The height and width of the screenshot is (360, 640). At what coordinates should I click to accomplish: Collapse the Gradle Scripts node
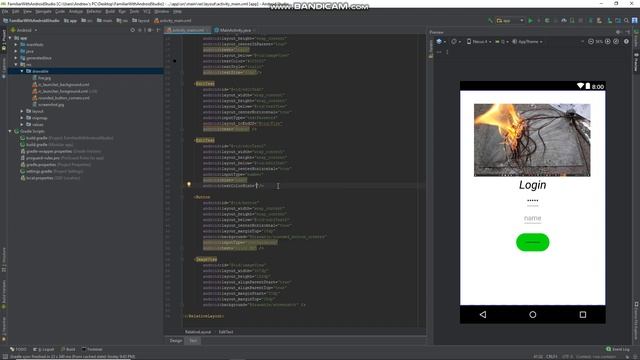[x=10, y=131]
